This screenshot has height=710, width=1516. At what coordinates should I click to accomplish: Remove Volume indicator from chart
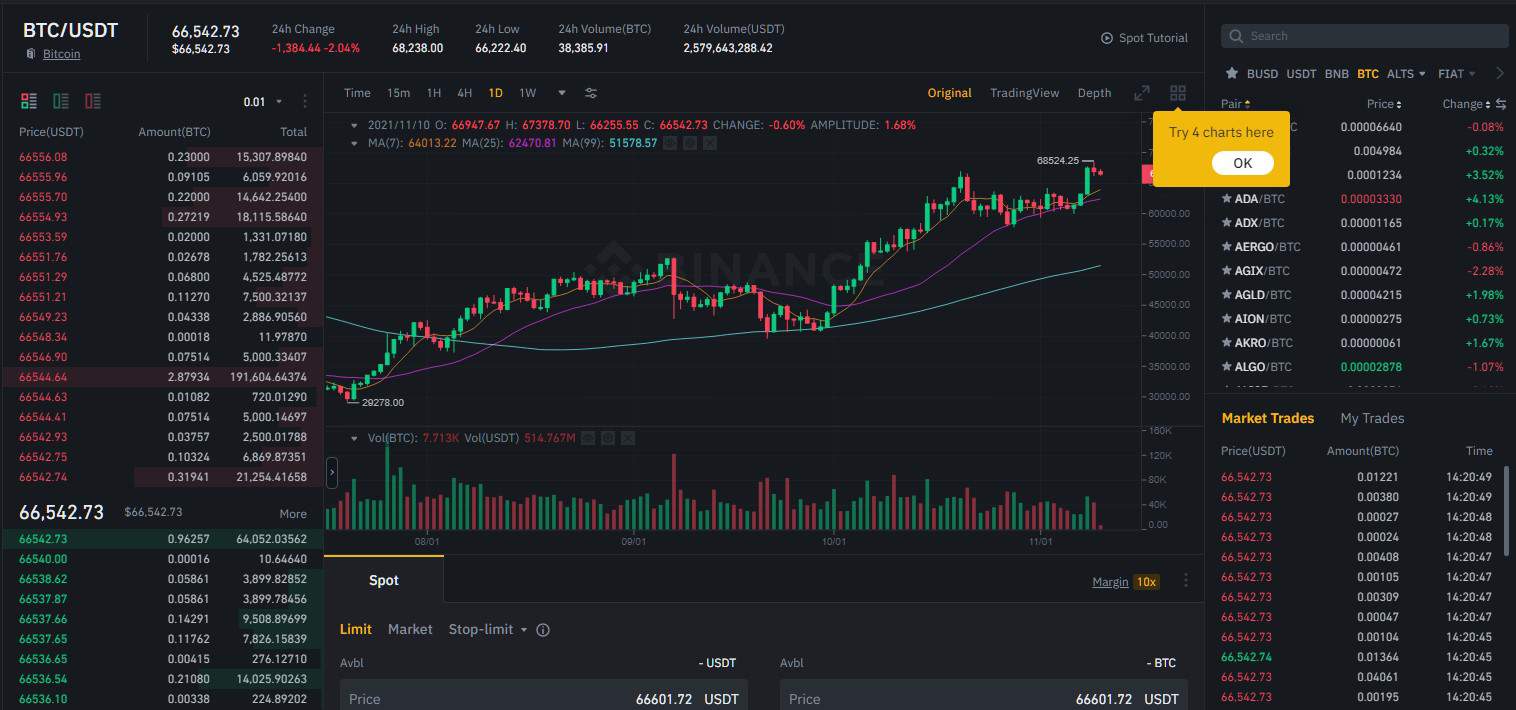click(626, 438)
